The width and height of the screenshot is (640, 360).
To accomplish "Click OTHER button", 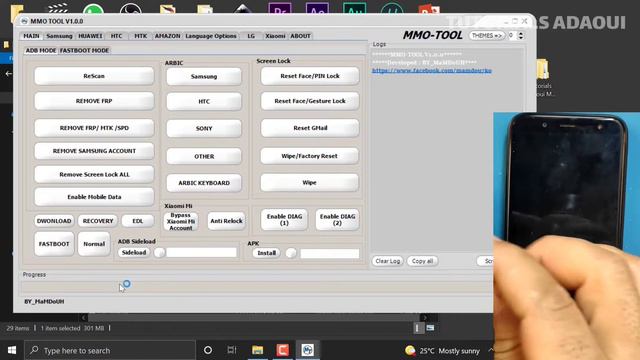I will pos(204,156).
